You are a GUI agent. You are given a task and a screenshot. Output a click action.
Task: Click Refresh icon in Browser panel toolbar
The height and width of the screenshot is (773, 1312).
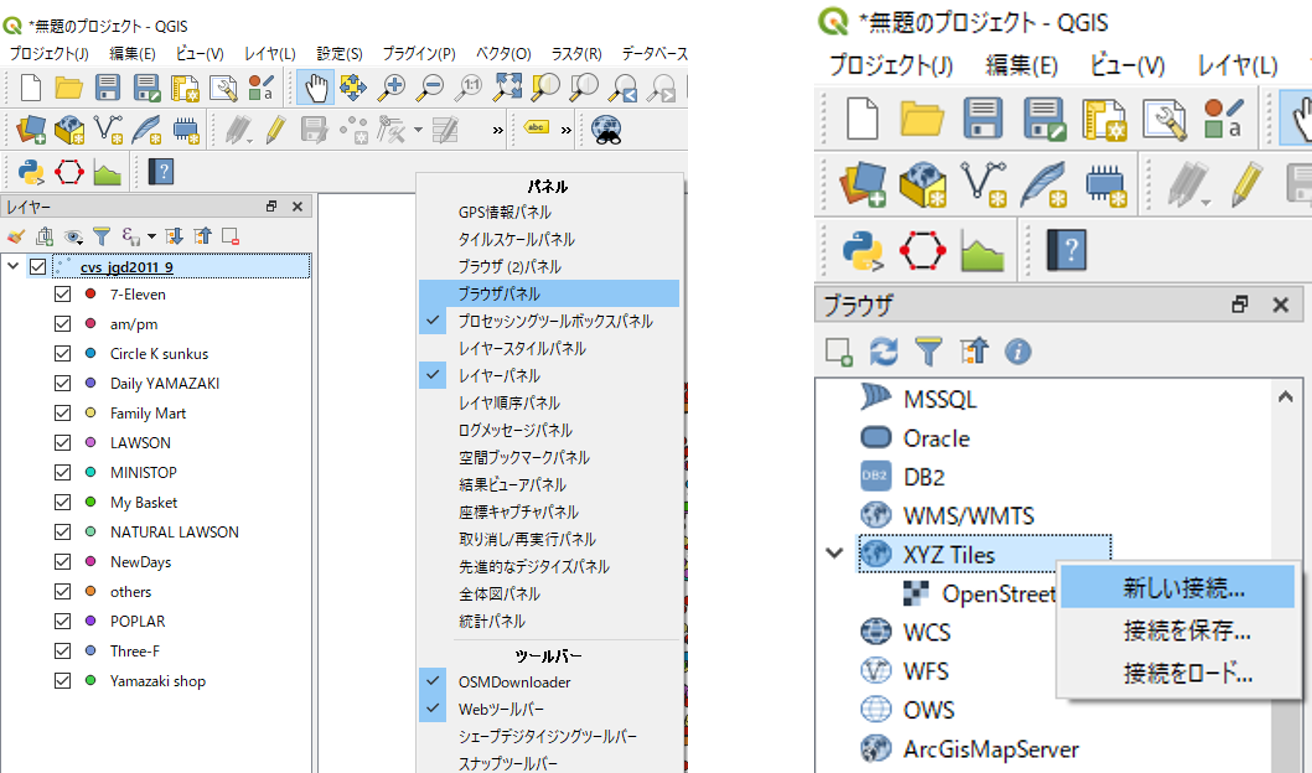tap(883, 352)
